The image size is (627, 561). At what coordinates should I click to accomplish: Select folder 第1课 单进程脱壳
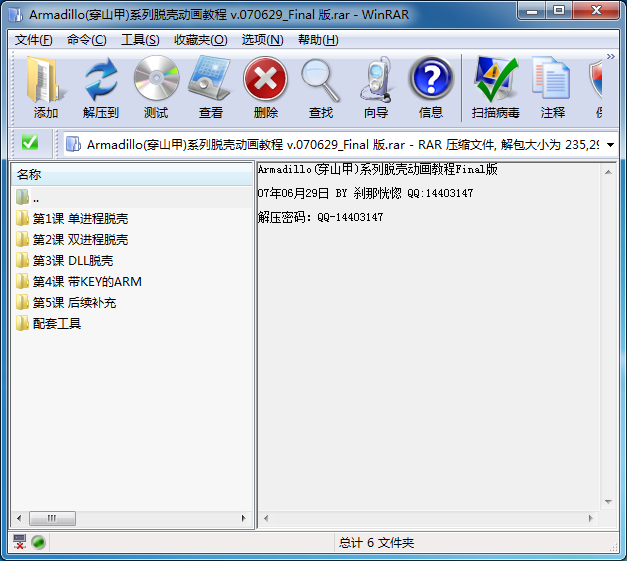[x=80, y=219]
